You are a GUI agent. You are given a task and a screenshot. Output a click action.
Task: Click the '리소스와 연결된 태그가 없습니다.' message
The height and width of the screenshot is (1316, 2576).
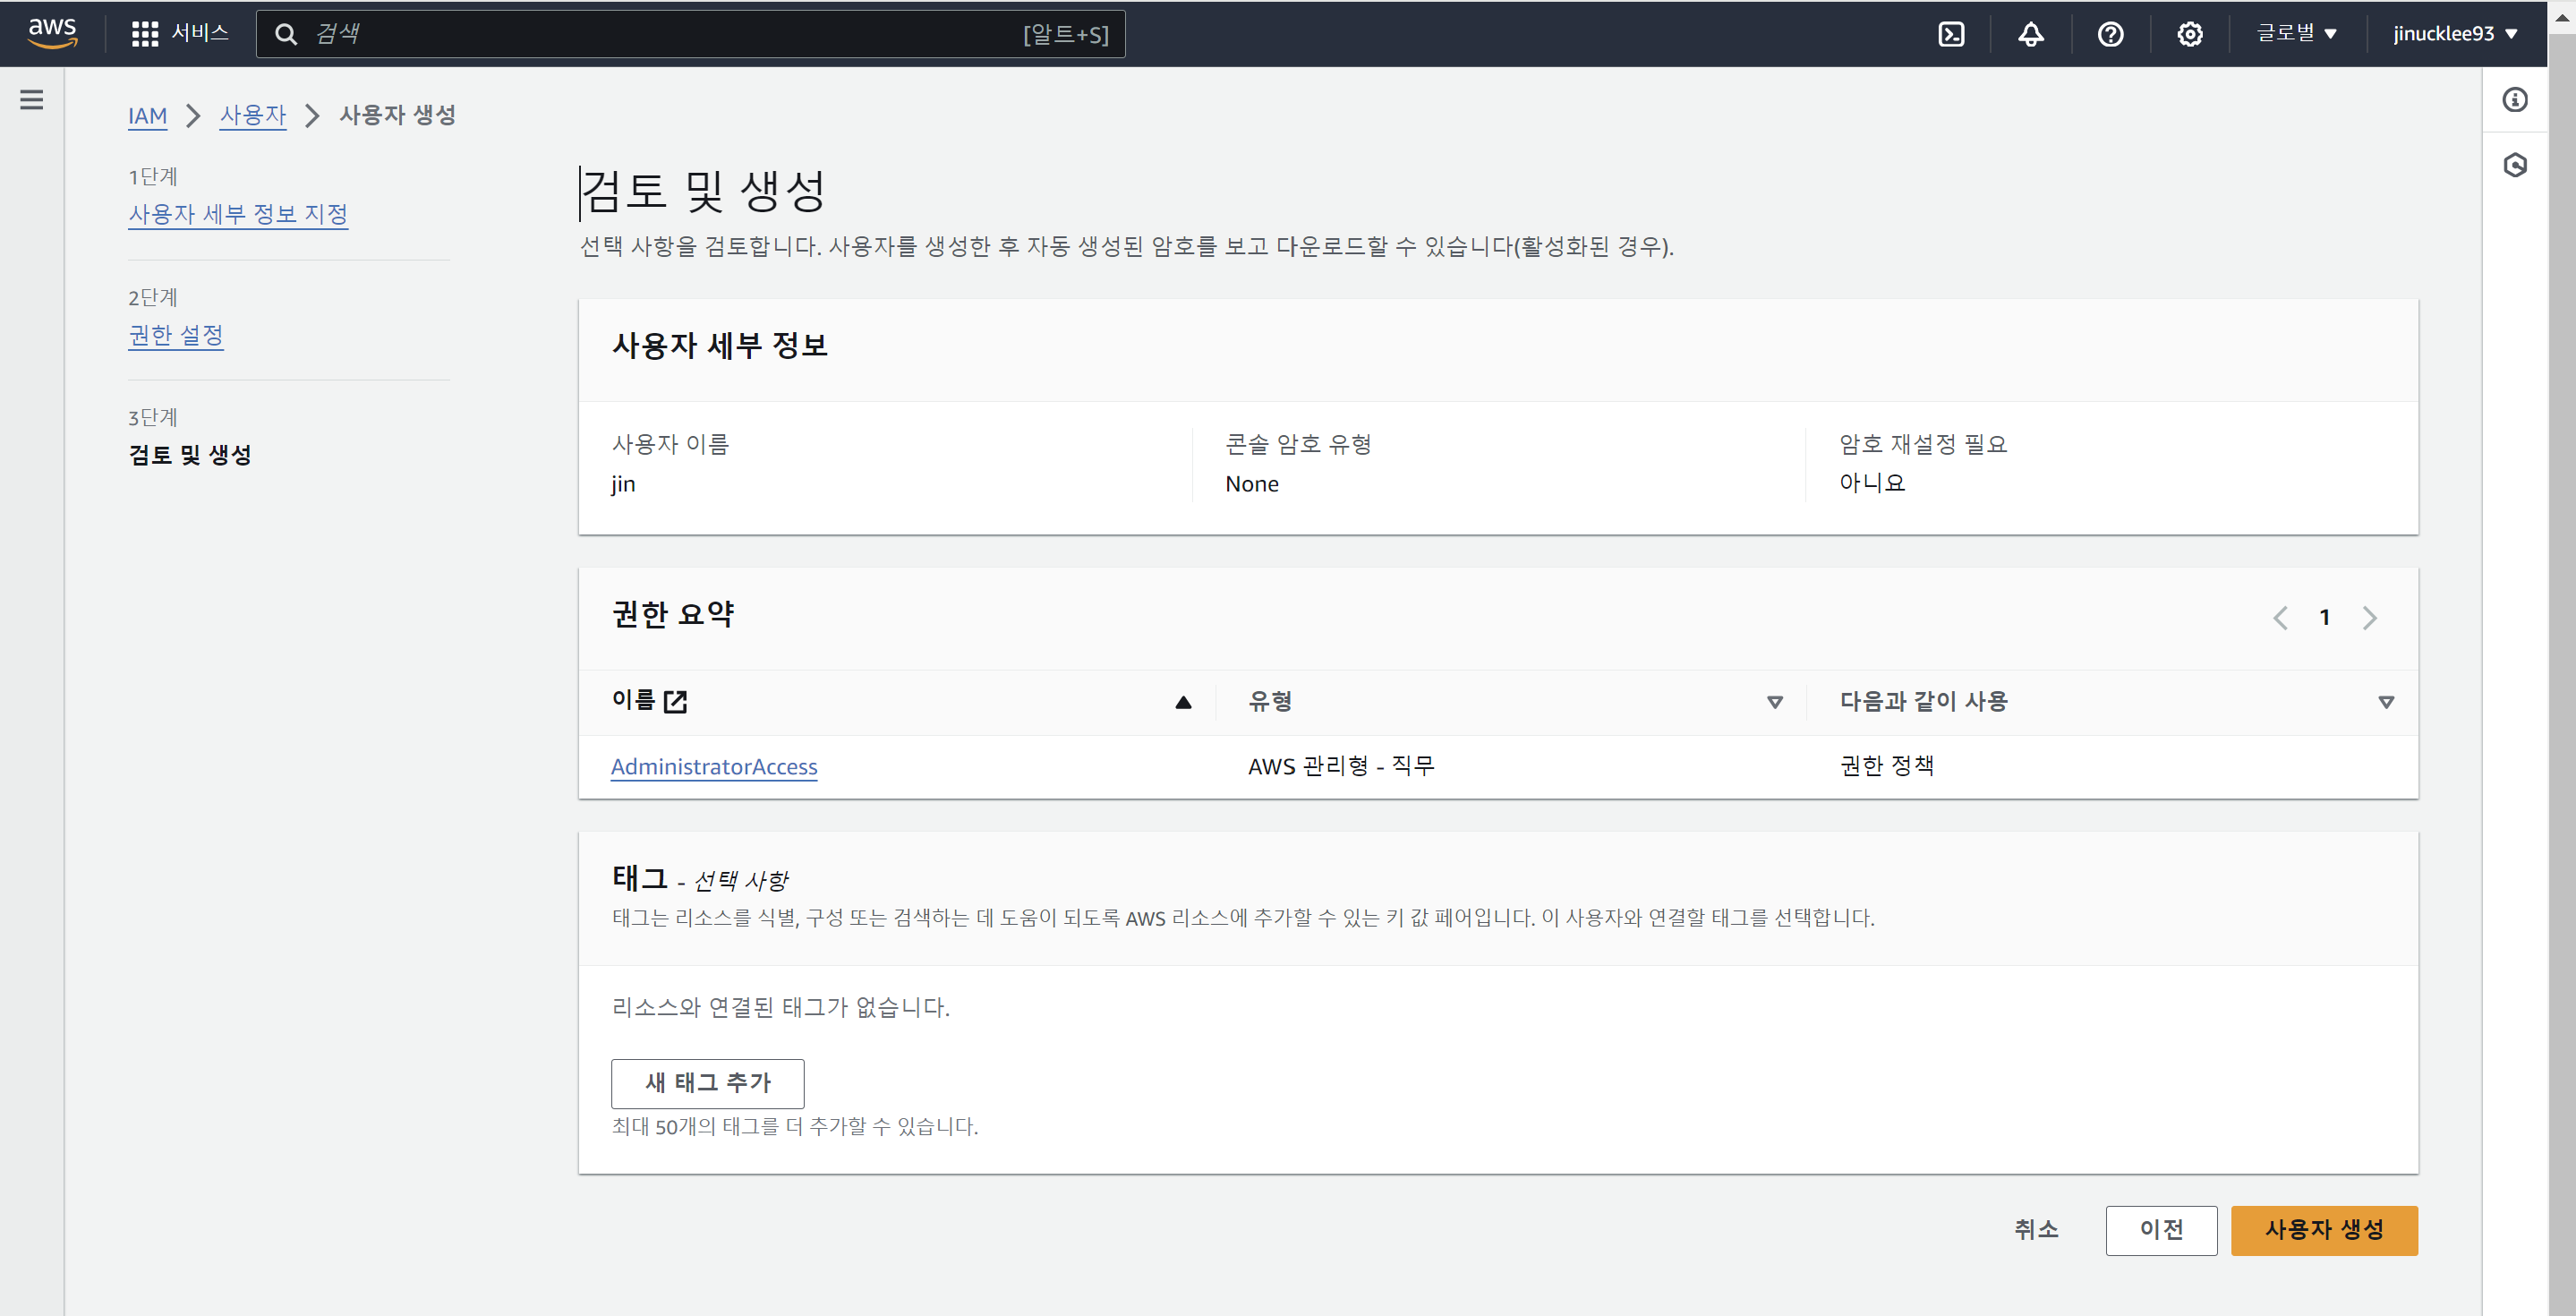point(780,1007)
